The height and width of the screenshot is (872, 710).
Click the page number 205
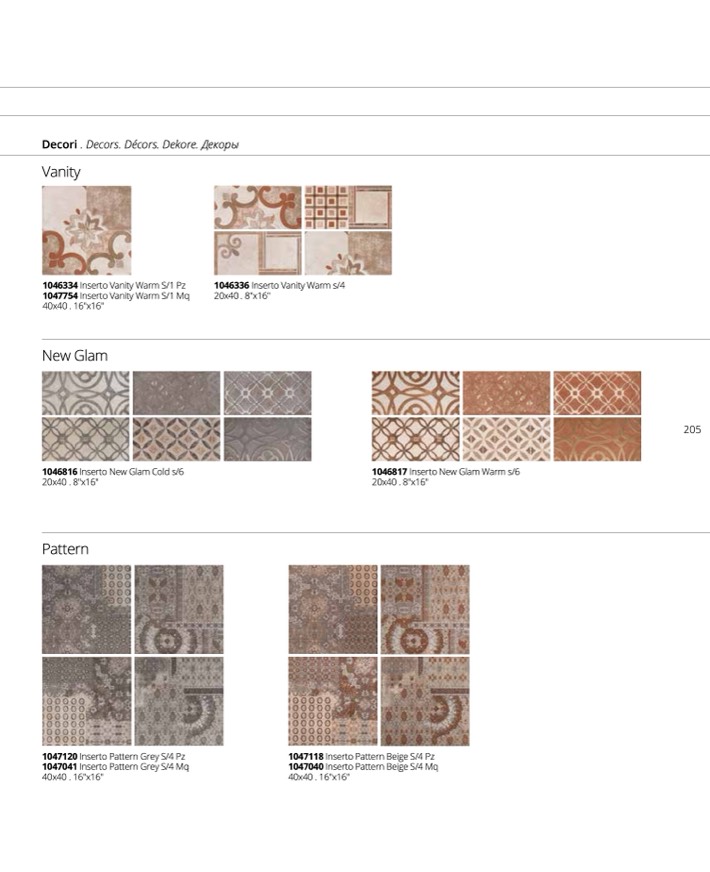point(692,430)
